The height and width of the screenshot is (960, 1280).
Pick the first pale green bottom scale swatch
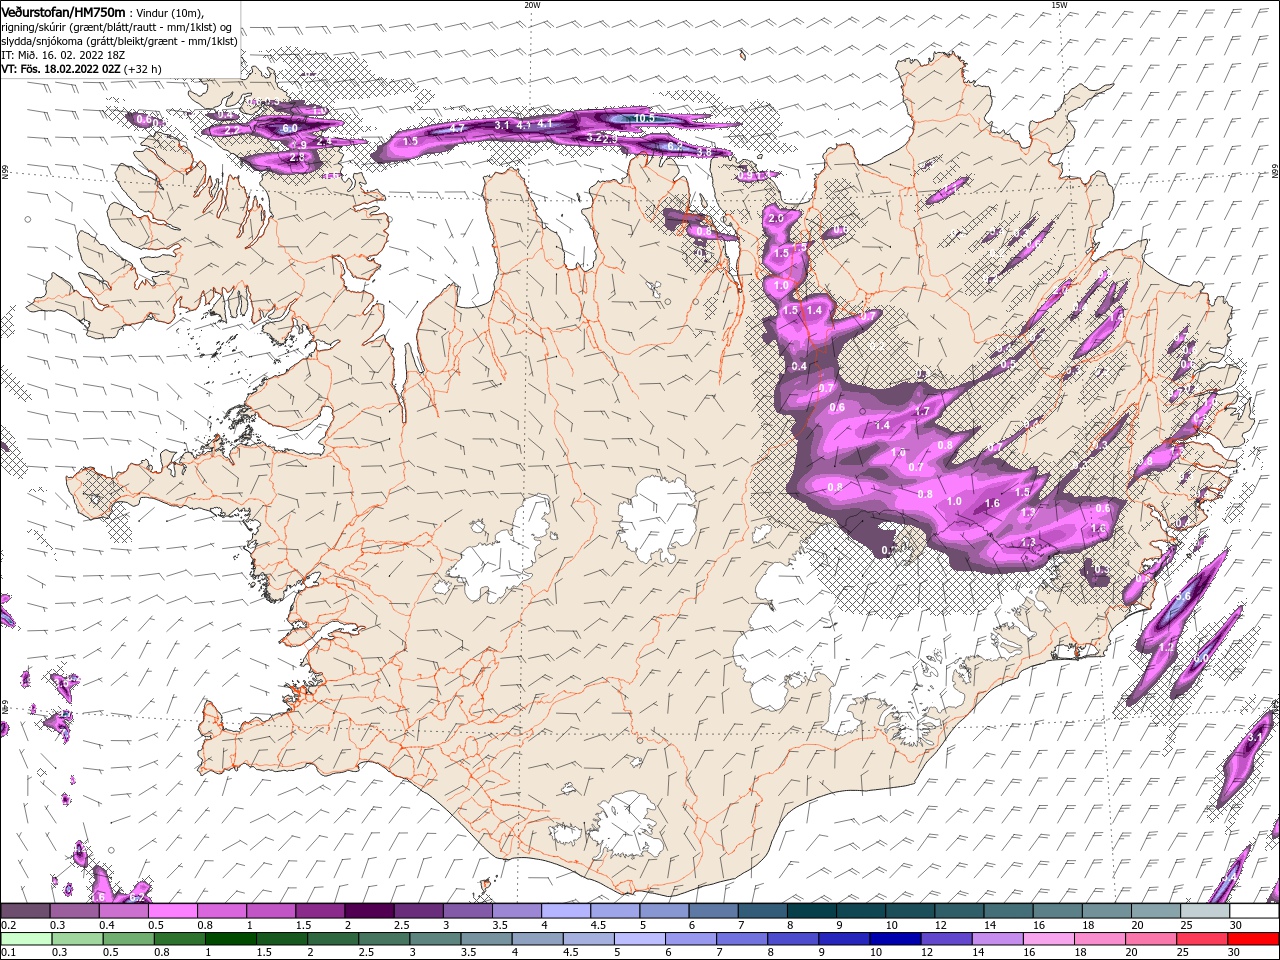[26, 939]
